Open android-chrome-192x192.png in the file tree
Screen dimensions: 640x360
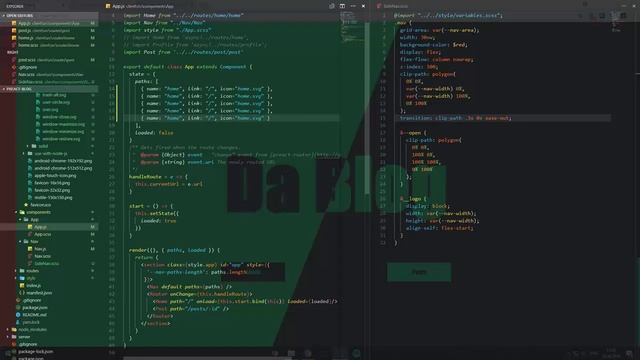point(63,161)
